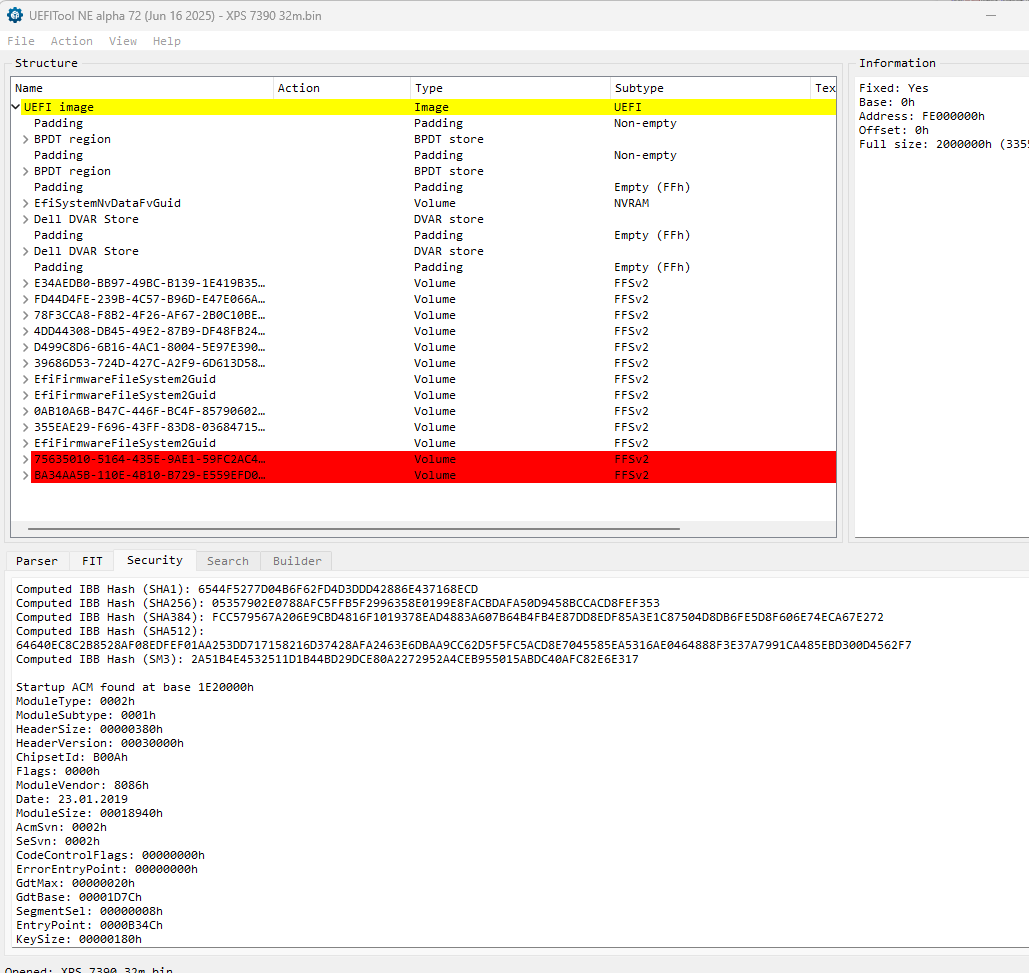Open the File menu
The width and height of the screenshot is (1029, 973).
pyautogui.click(x=21, y=41)
